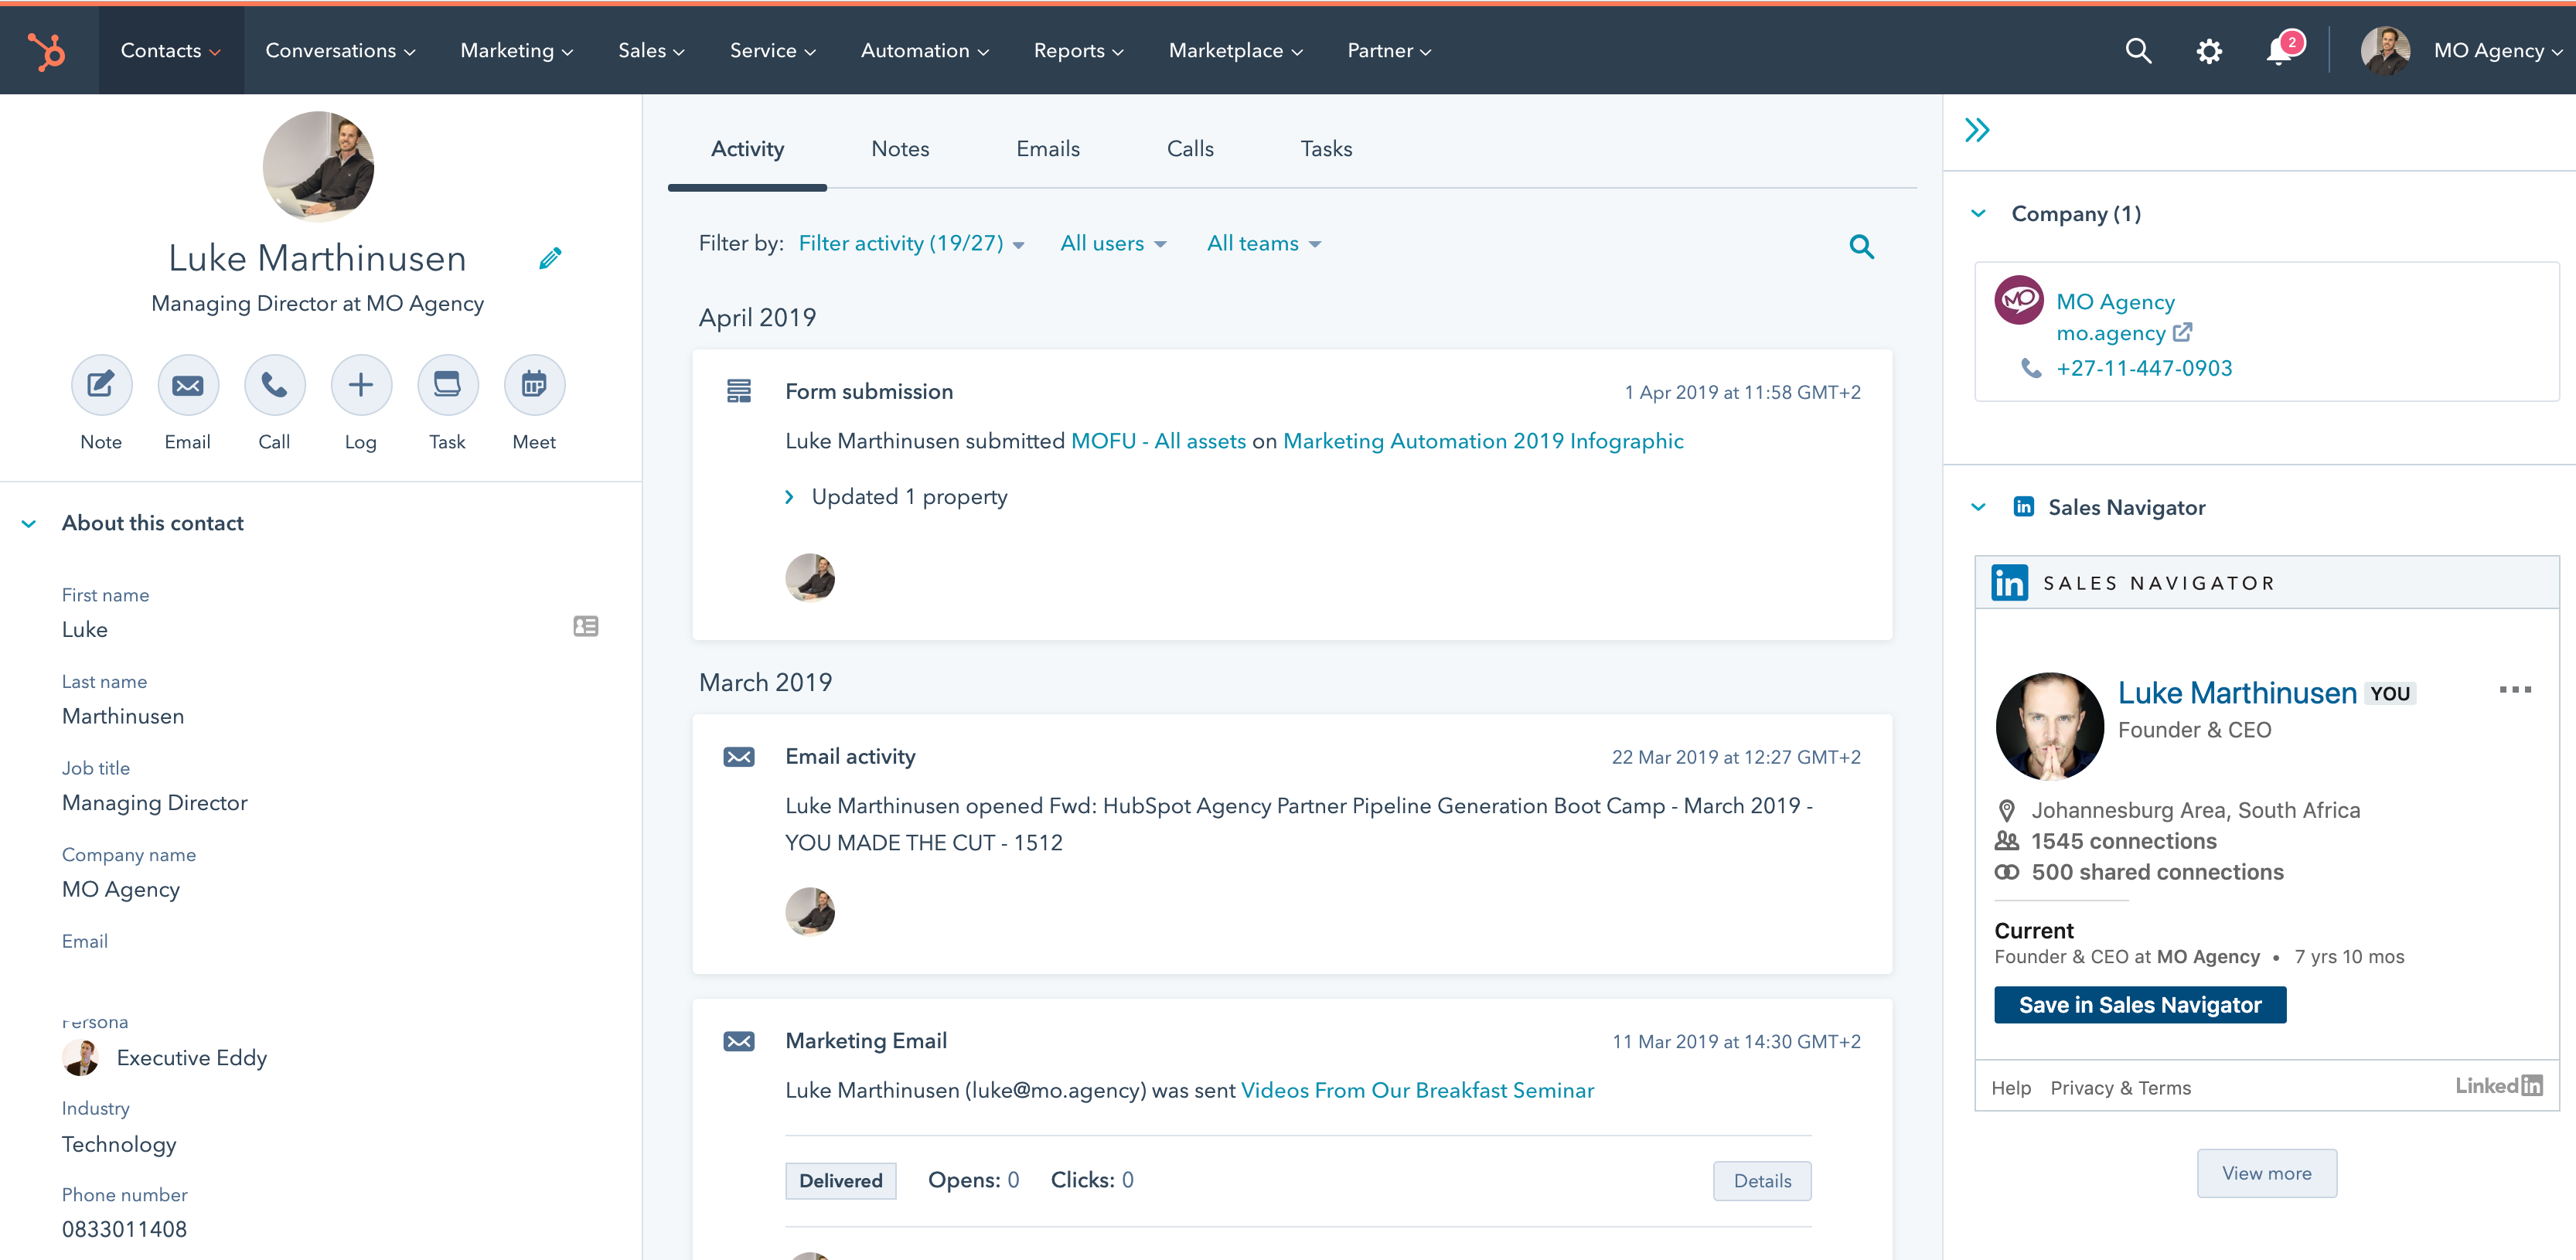The height and width of the screenshot is (1260, 2576).
Task: Open the Contacts menu
Action: [171, 50]
